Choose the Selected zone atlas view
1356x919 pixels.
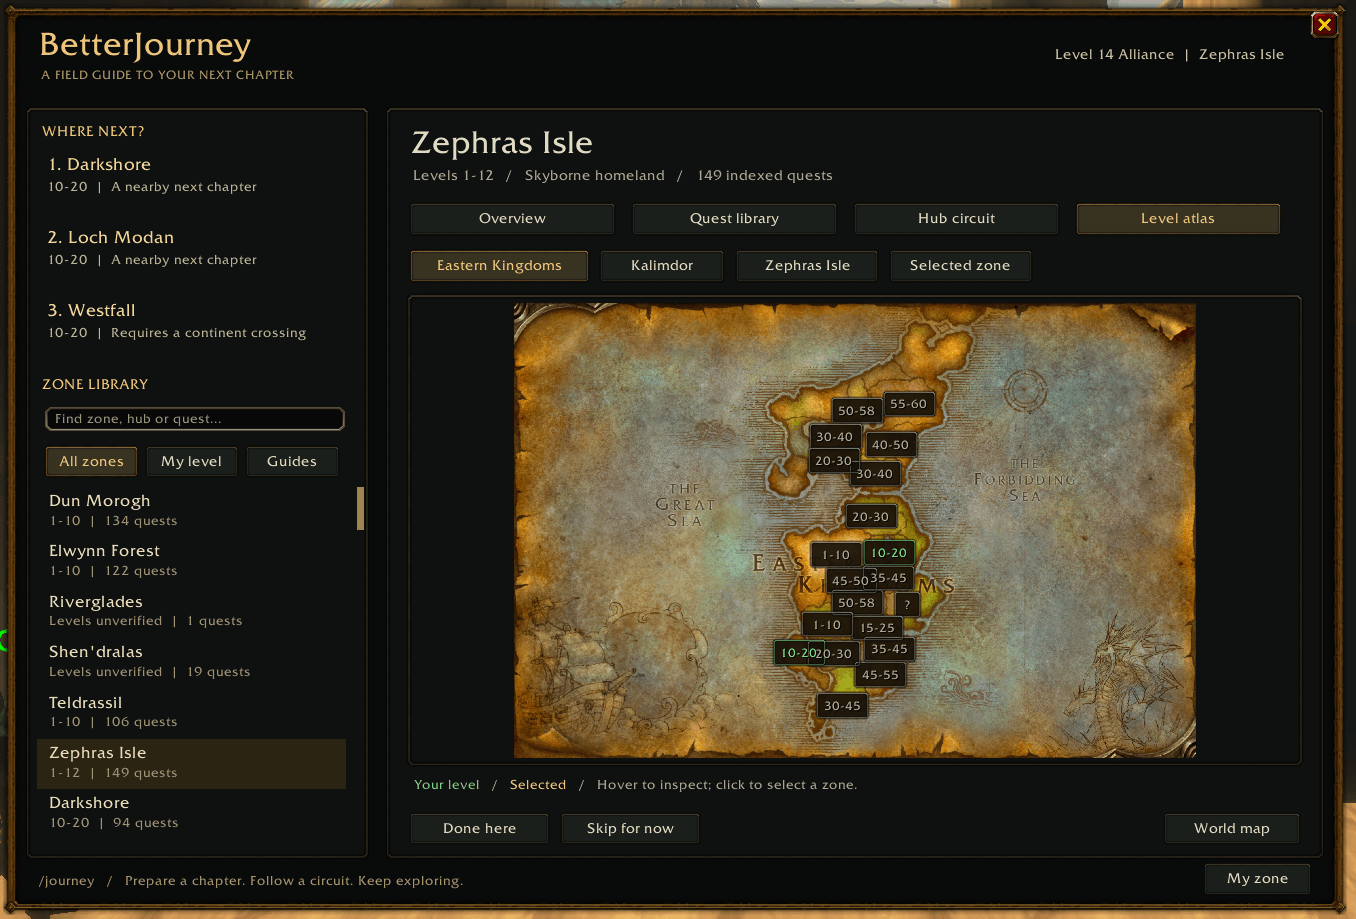tap(960, 266)
